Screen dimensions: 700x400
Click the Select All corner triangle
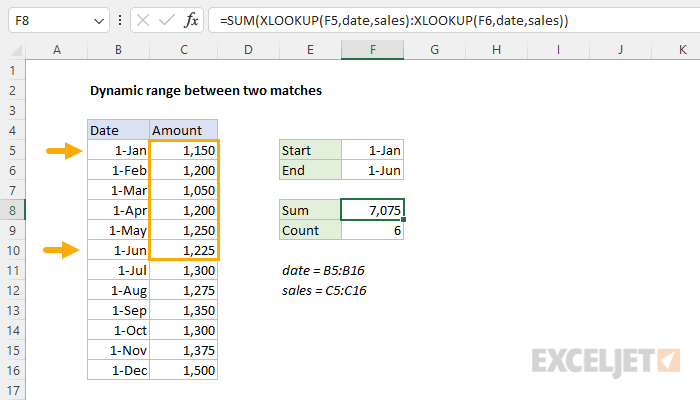click(16, 50)
